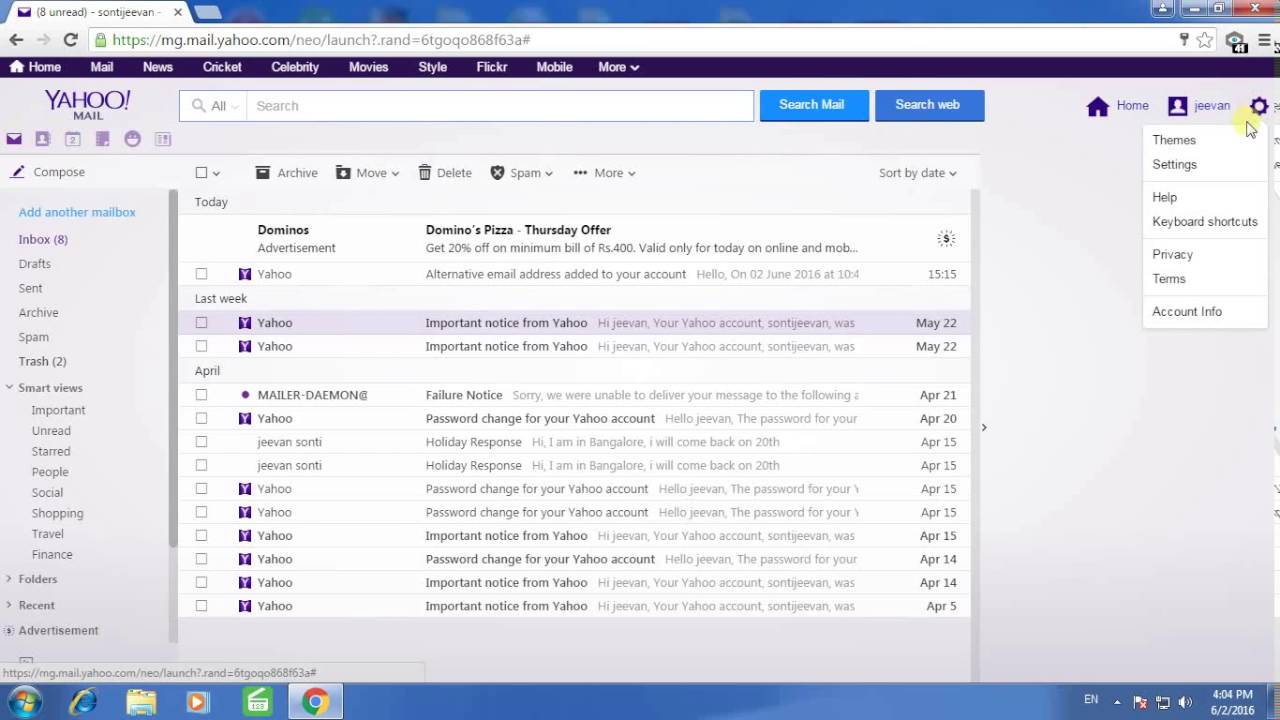Click the mail search input field
This screenshot has width=1280, height=720.
[500, 106]
